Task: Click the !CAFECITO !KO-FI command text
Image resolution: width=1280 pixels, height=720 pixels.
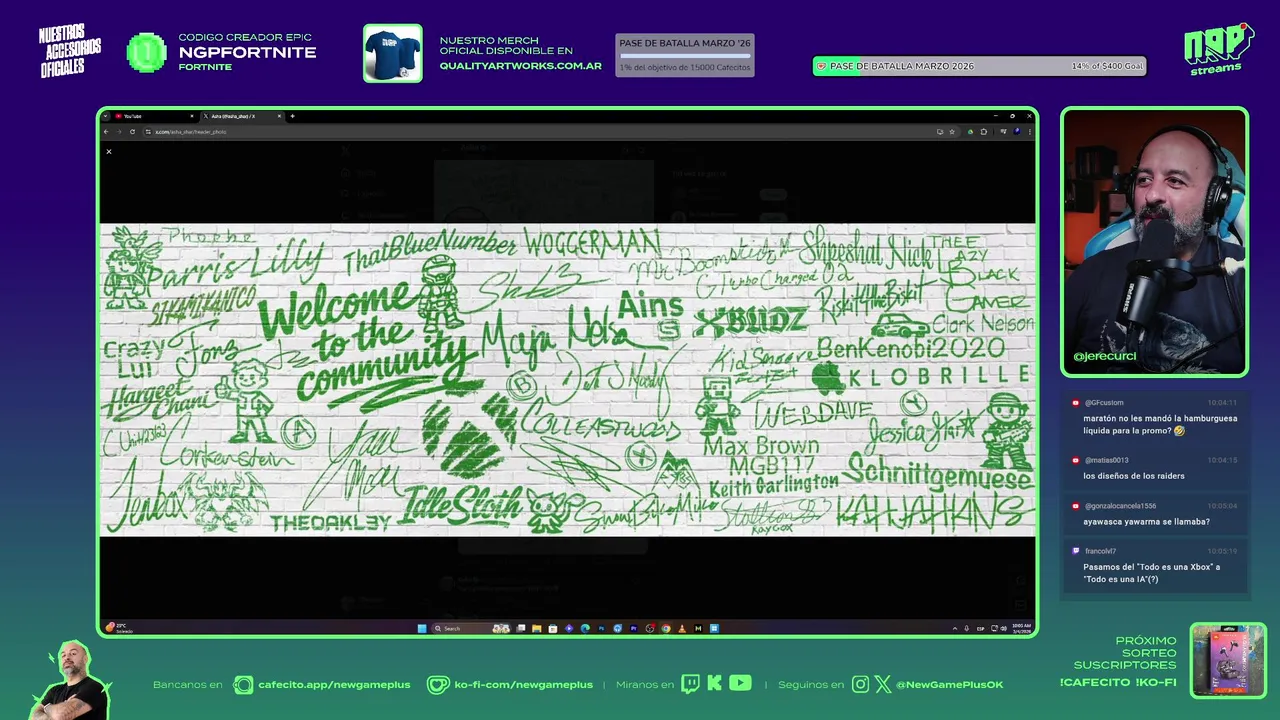Action: [x=1118, y=682]
